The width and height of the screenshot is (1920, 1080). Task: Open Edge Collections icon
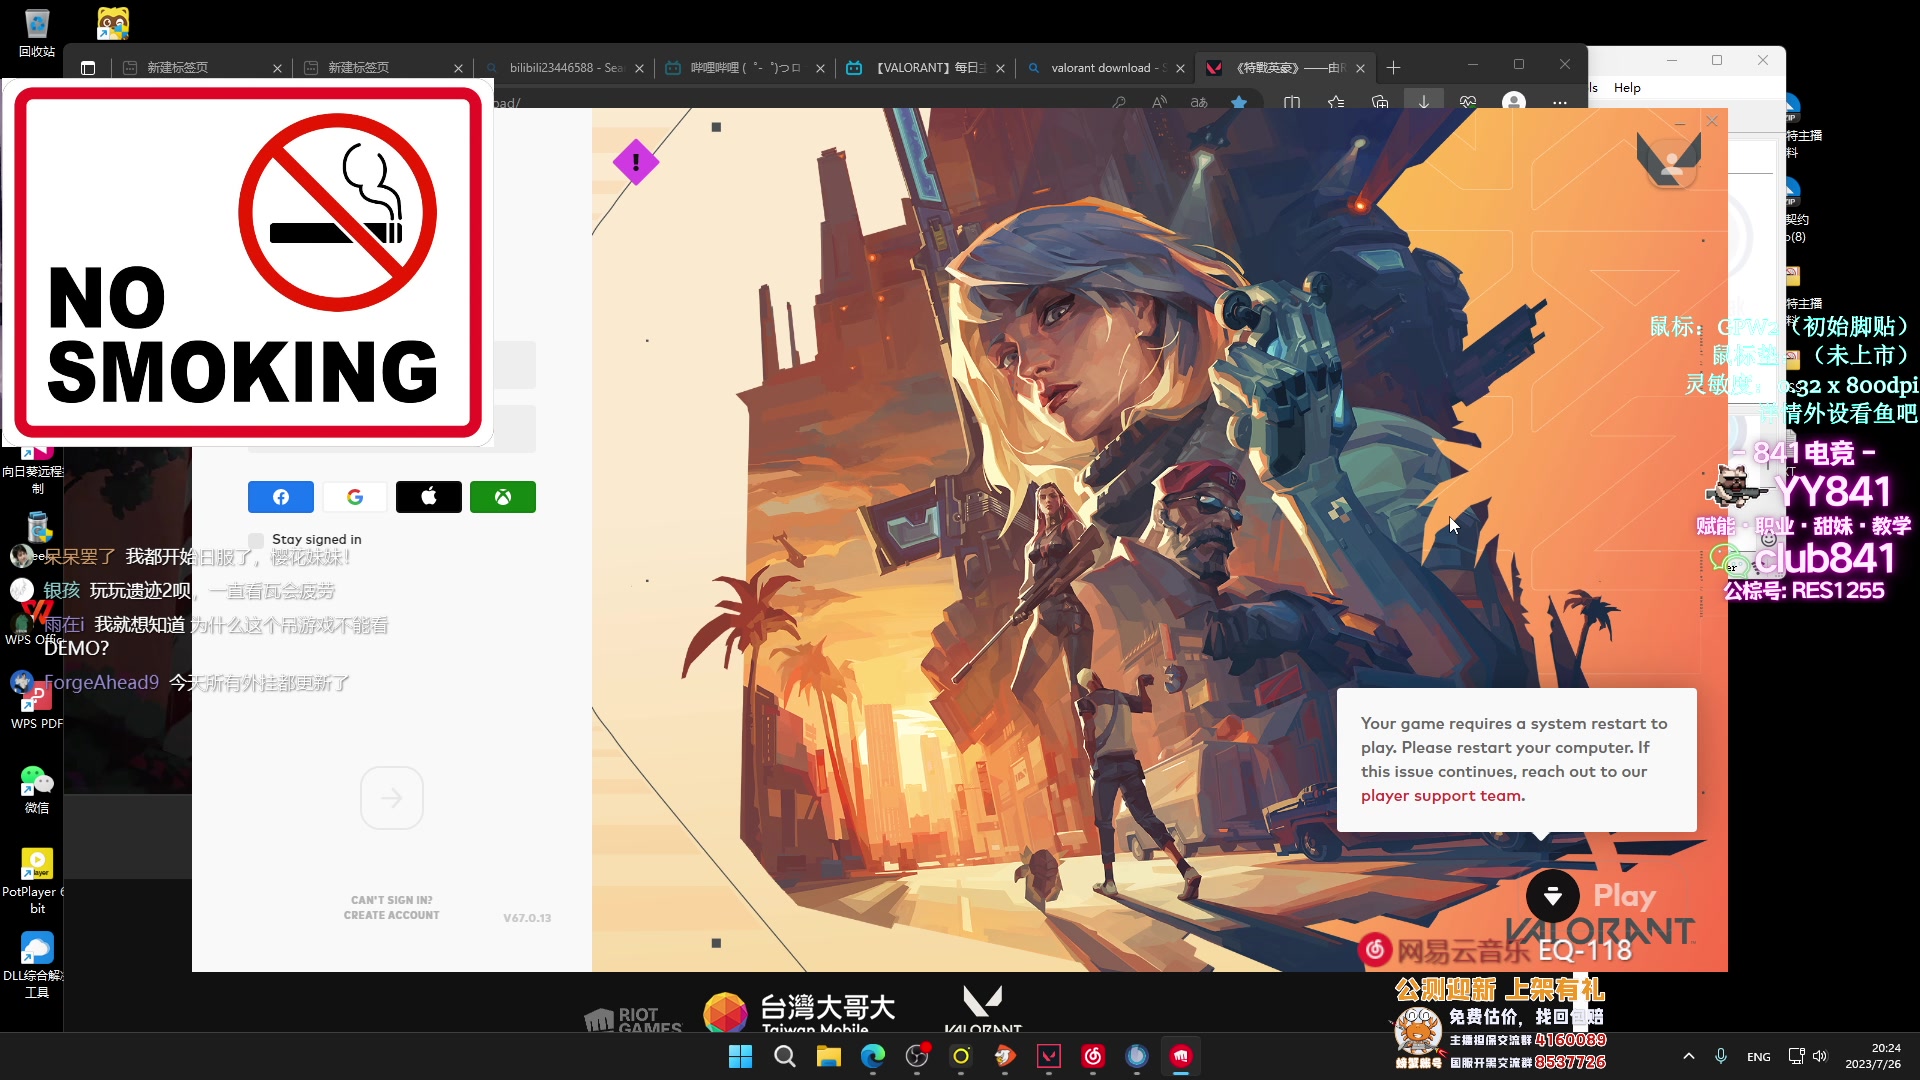pyautogui.click(x=1380, y=103)
